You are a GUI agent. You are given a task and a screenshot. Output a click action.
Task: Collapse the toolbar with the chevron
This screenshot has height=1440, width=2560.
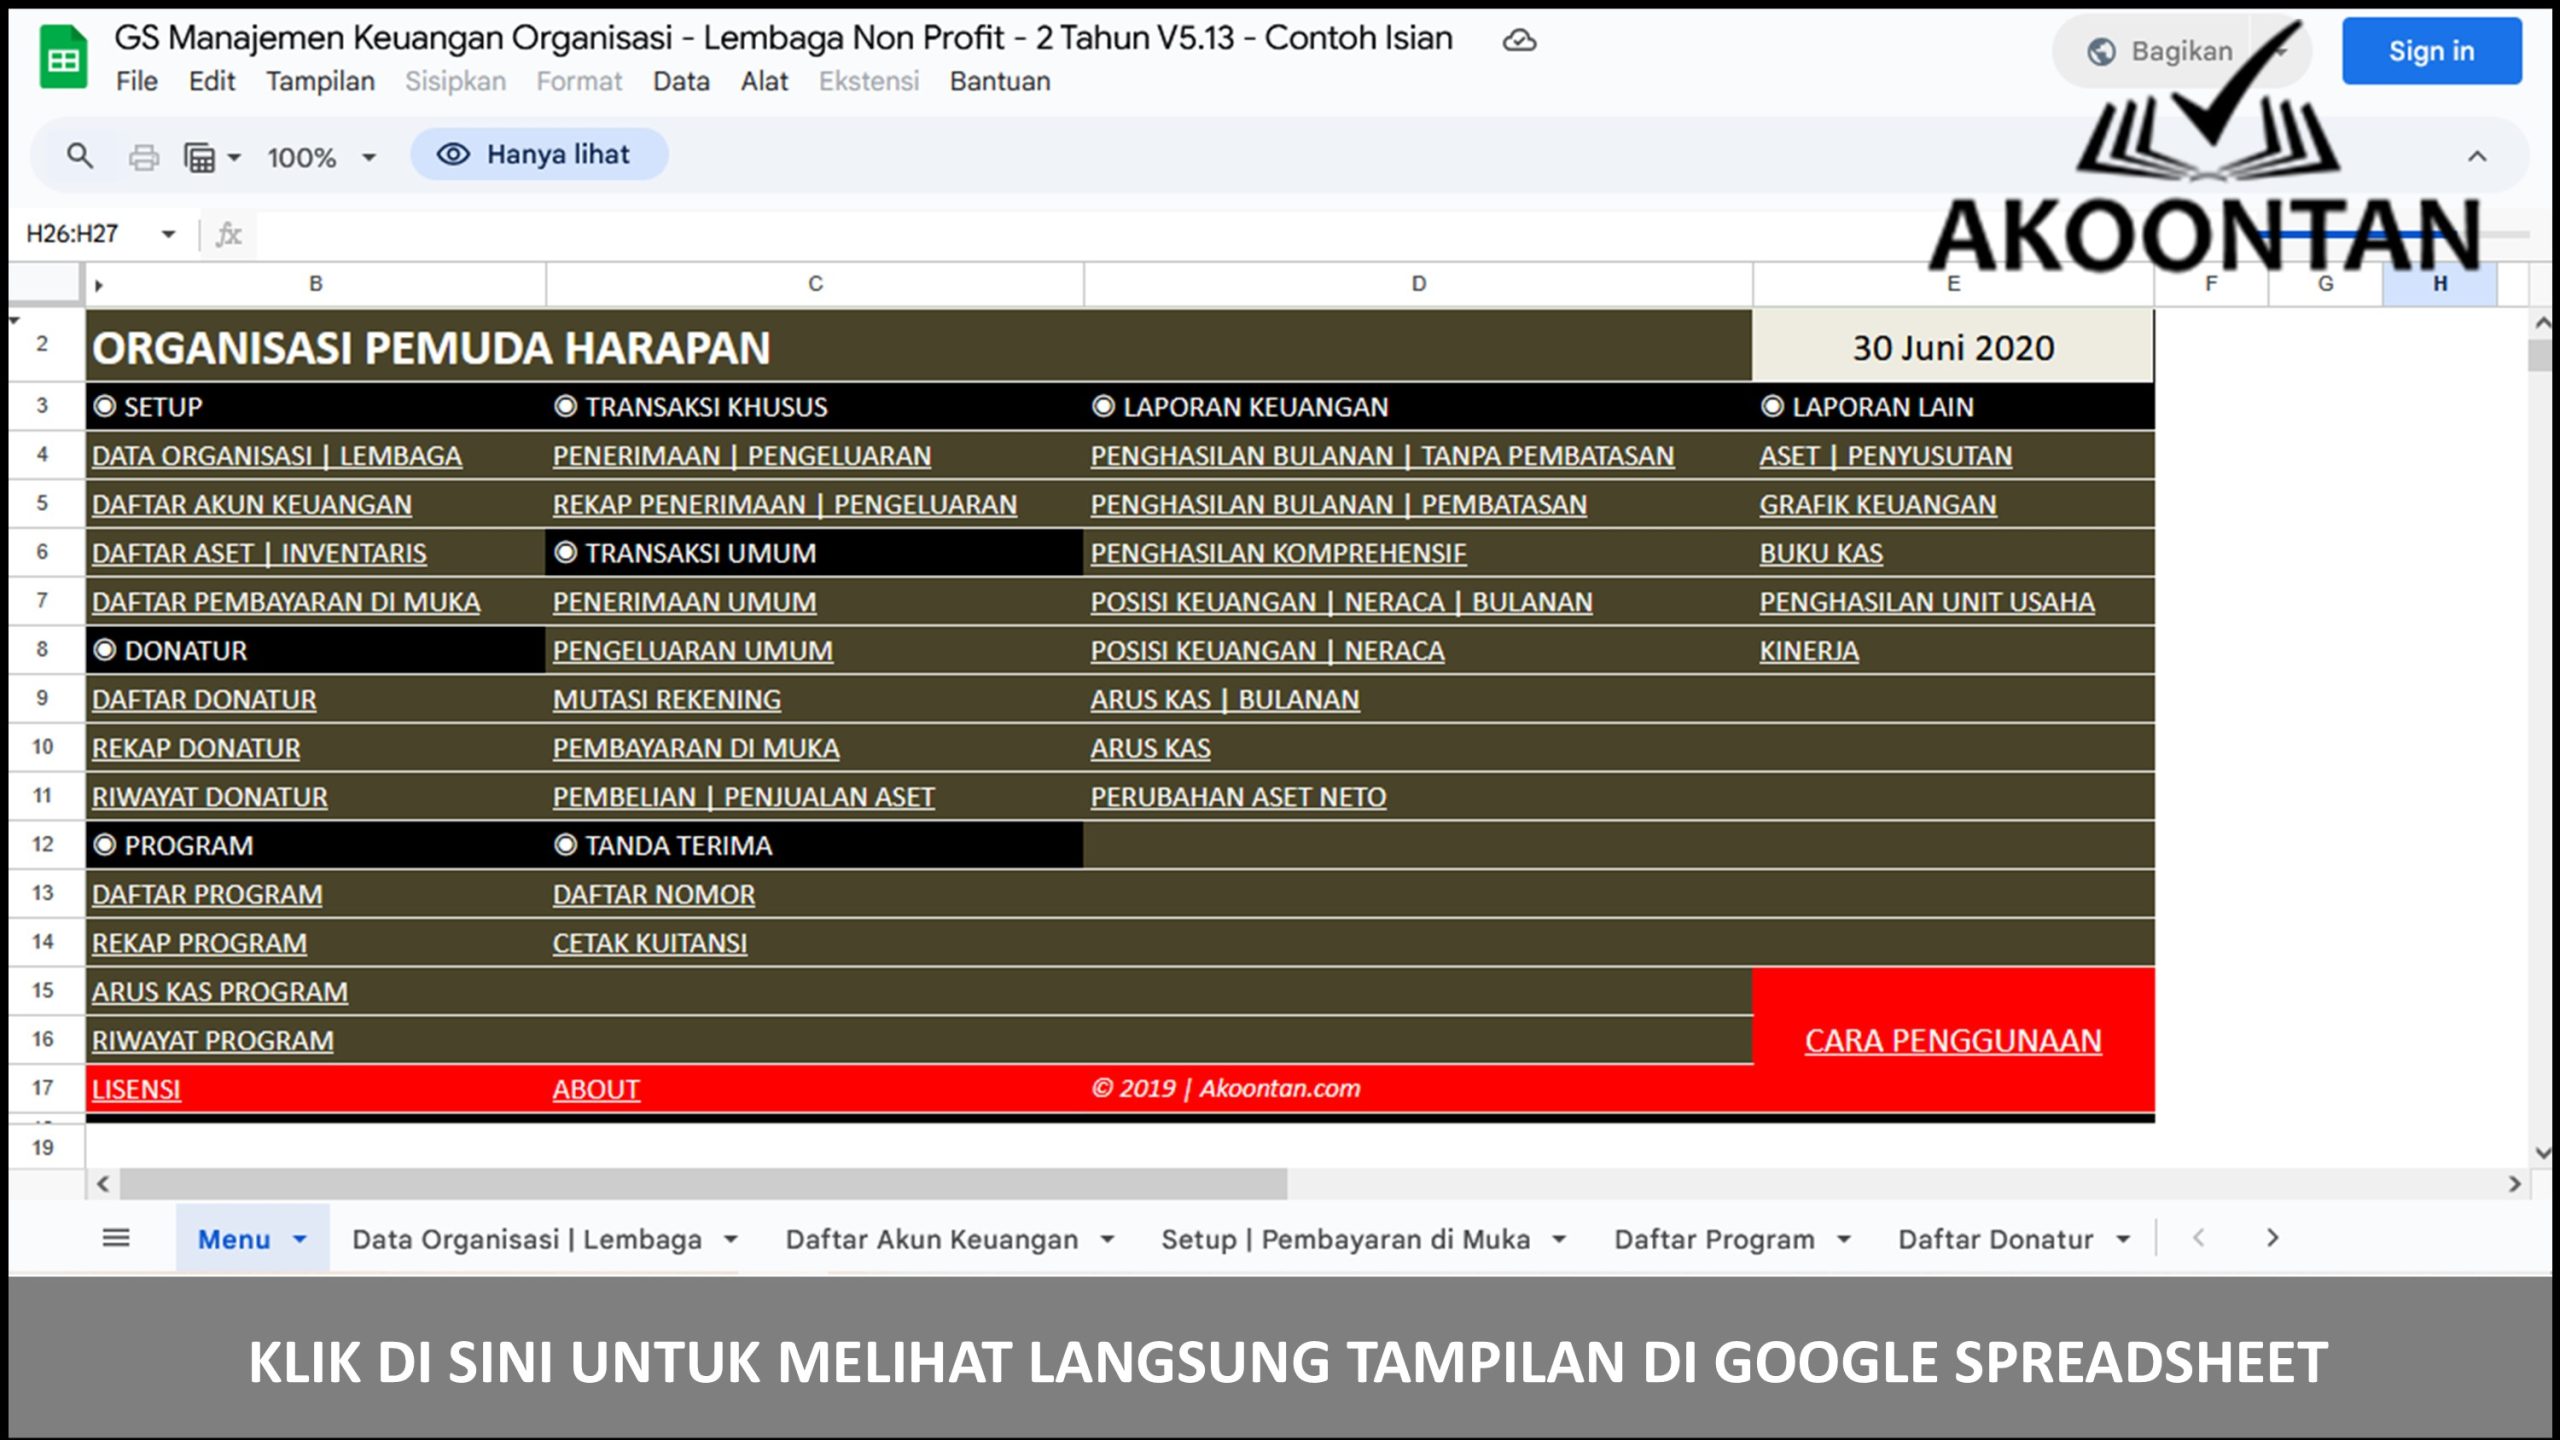click(2476, 156)
